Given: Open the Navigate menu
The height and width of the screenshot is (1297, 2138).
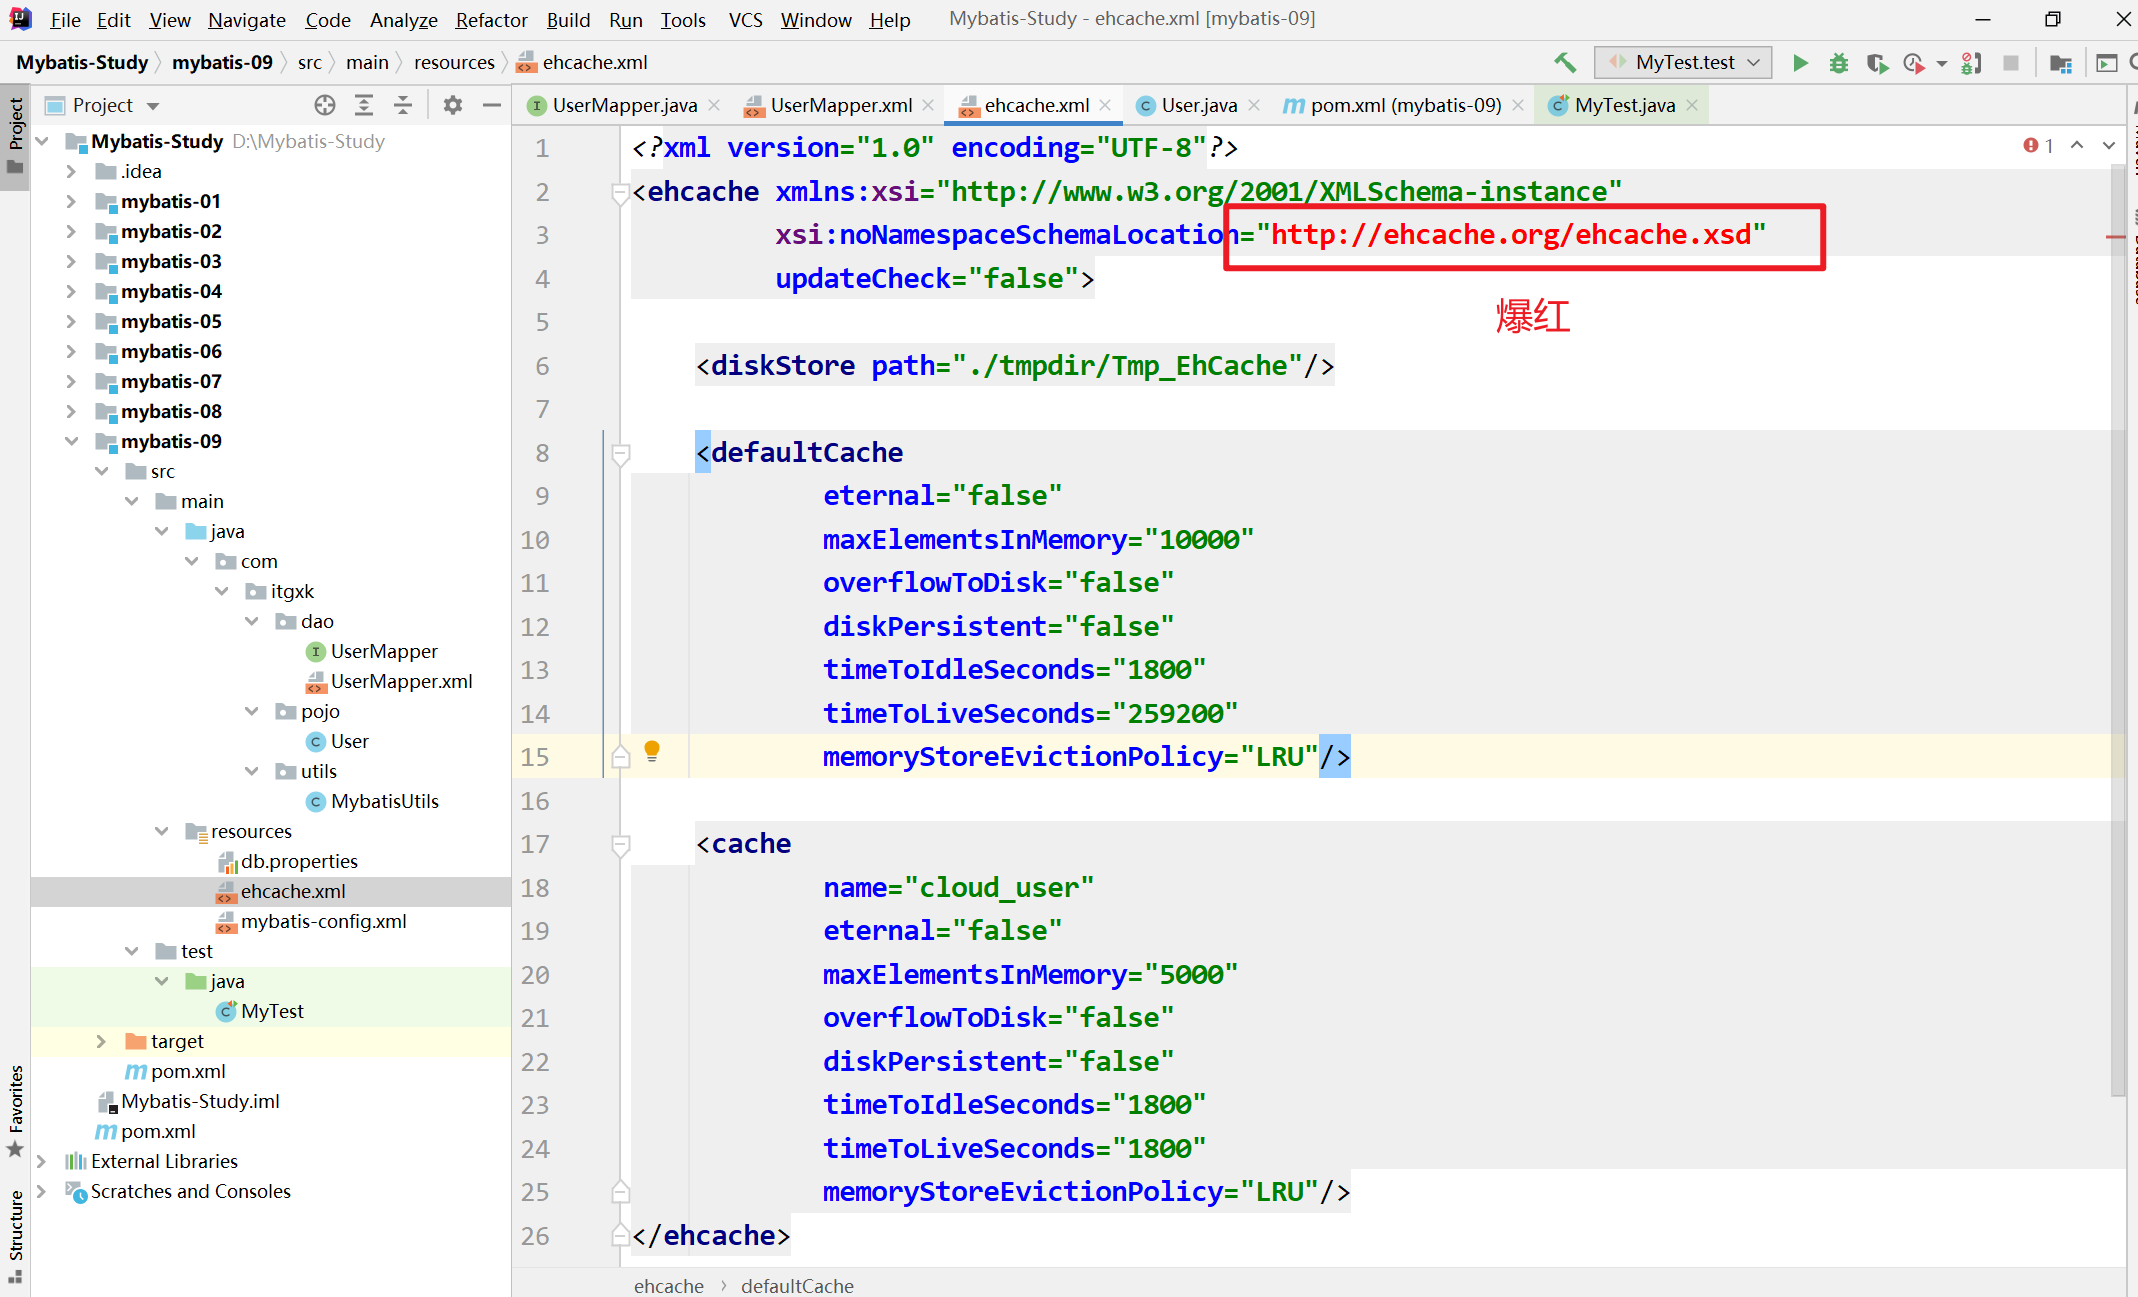Looking at the screenshot, I should (x=246, y=19).
